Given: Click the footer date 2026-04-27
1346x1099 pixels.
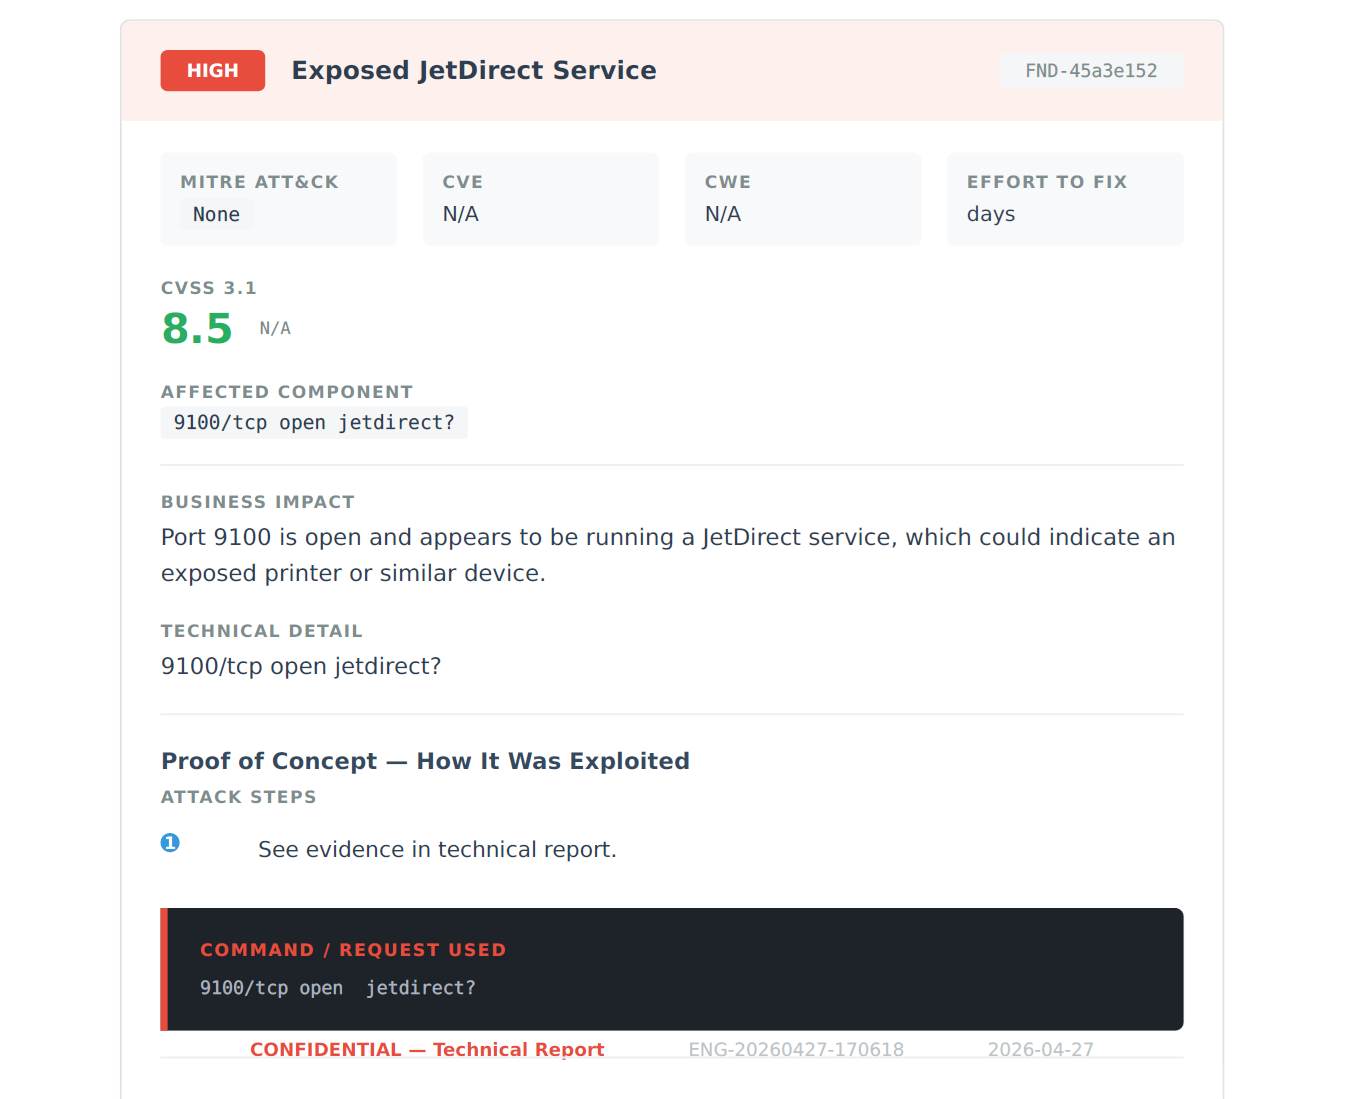Looking at the screenshot, I should (1041, 1049).
